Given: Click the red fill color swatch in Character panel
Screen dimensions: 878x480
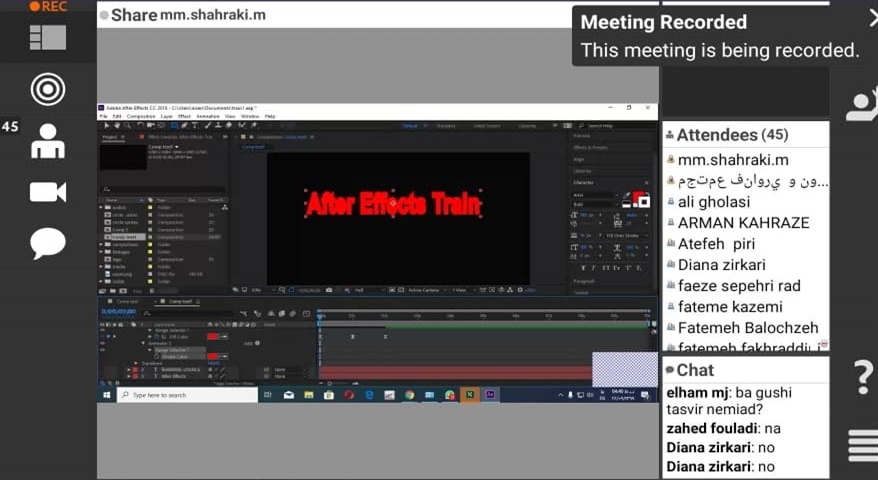Looking at the screenshot, I should point(637,196).
